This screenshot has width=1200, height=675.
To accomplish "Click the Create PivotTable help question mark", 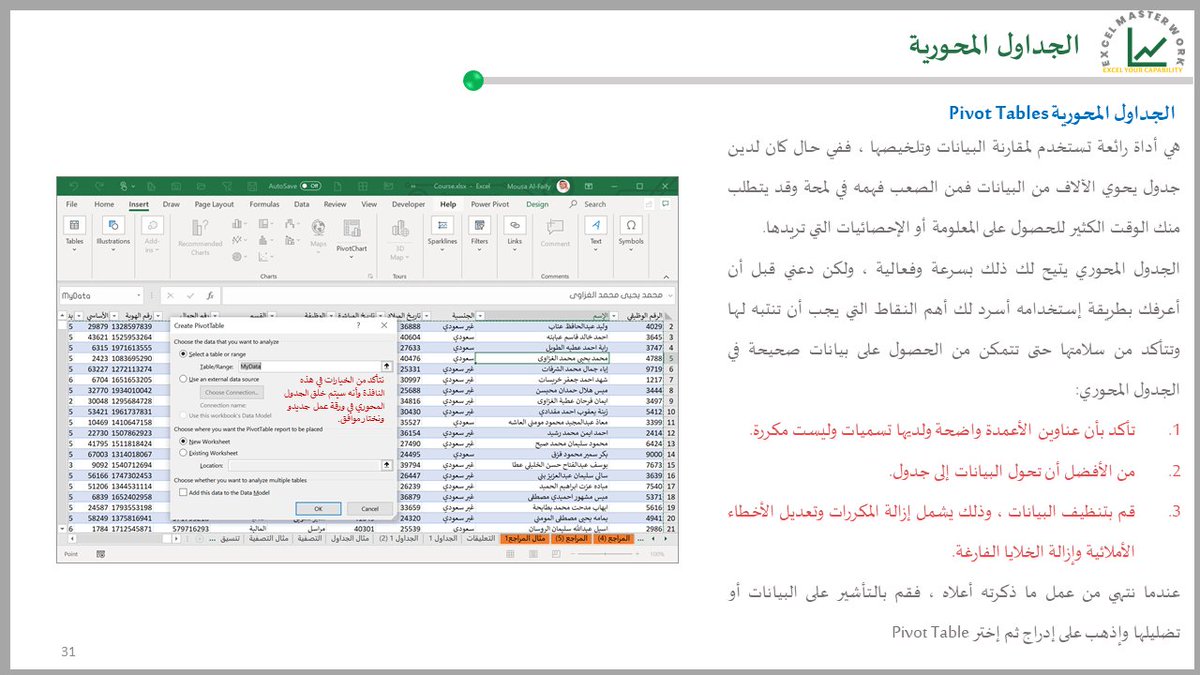I will click(x=358, y=325).
